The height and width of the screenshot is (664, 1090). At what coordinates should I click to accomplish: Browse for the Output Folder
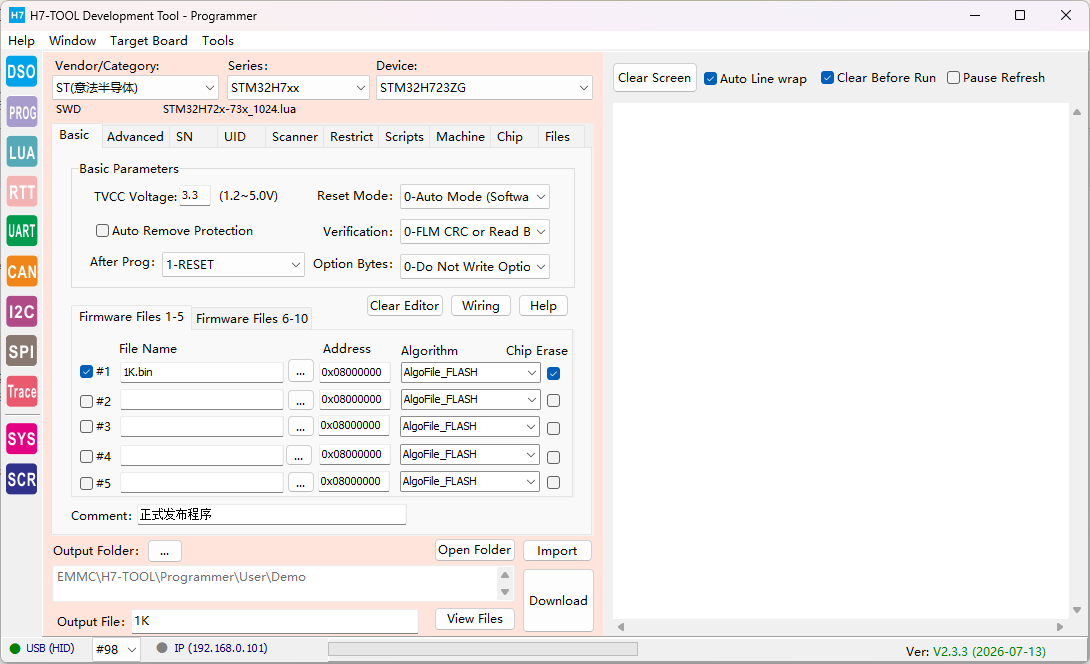[x=165, y=551]
